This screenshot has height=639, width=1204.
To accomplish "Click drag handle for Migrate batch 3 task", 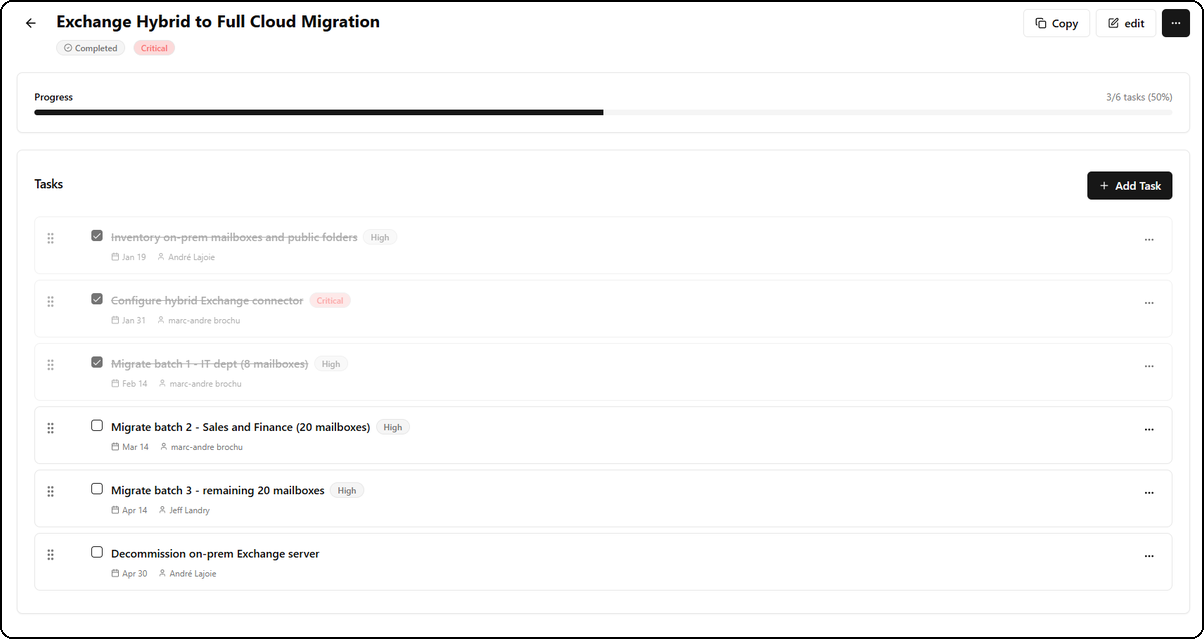I will click(x=51, y=491).
